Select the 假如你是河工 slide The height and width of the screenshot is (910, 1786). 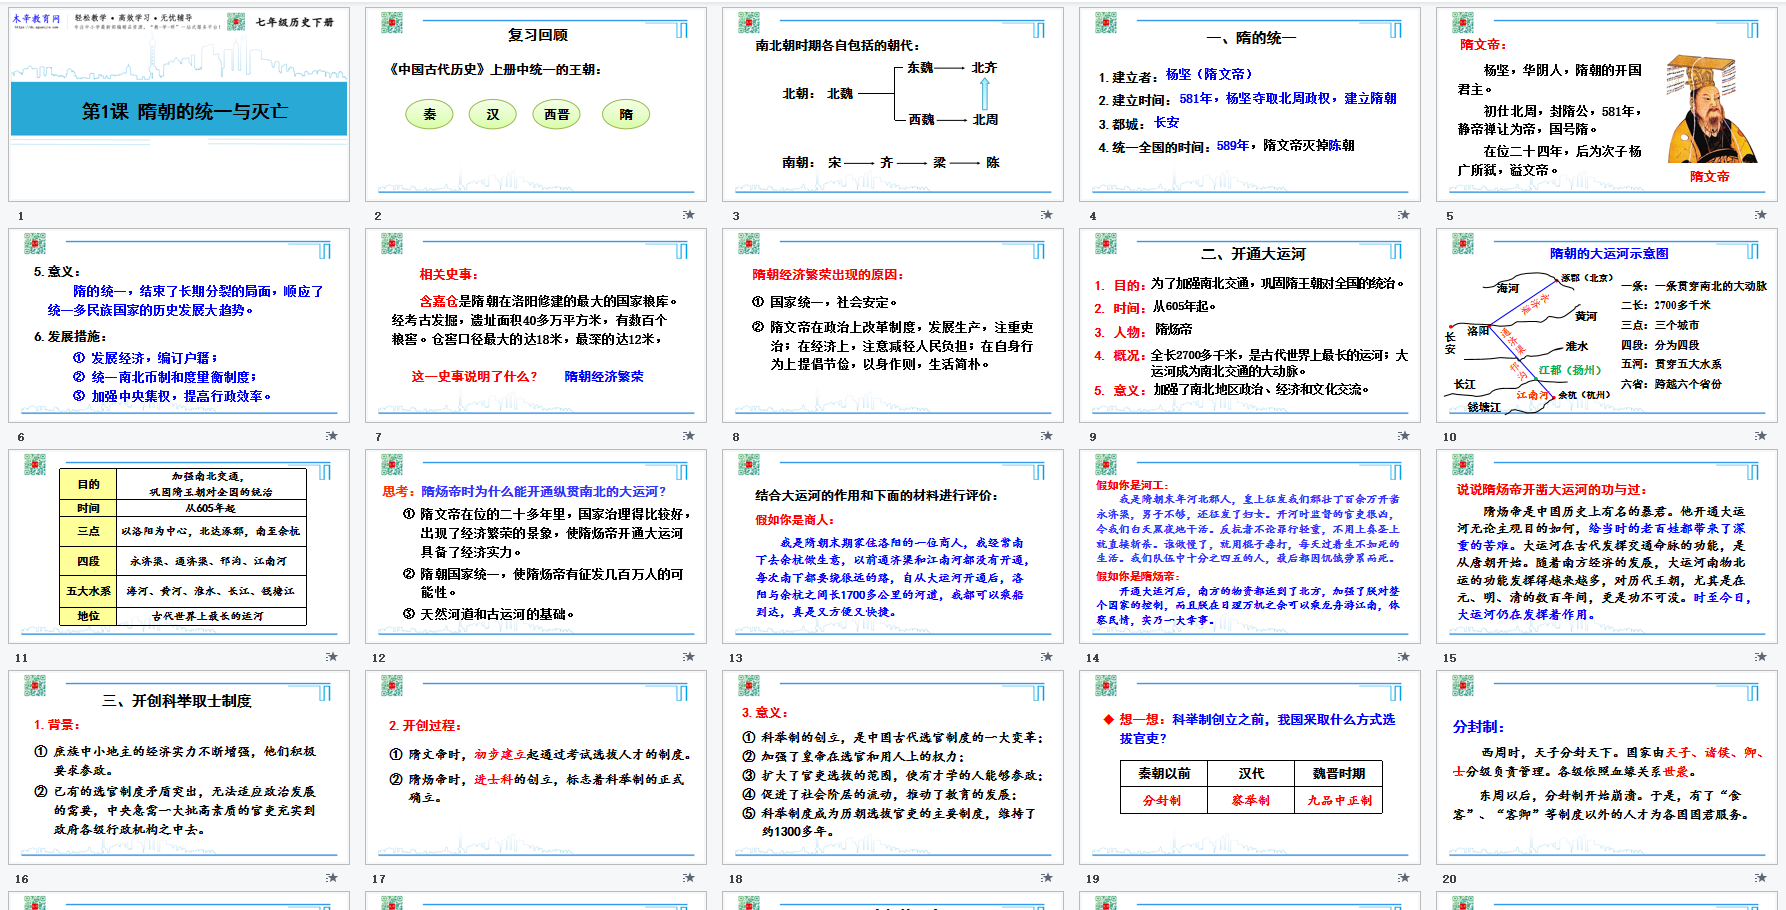pyautogui.click(x=1250, y=547)
